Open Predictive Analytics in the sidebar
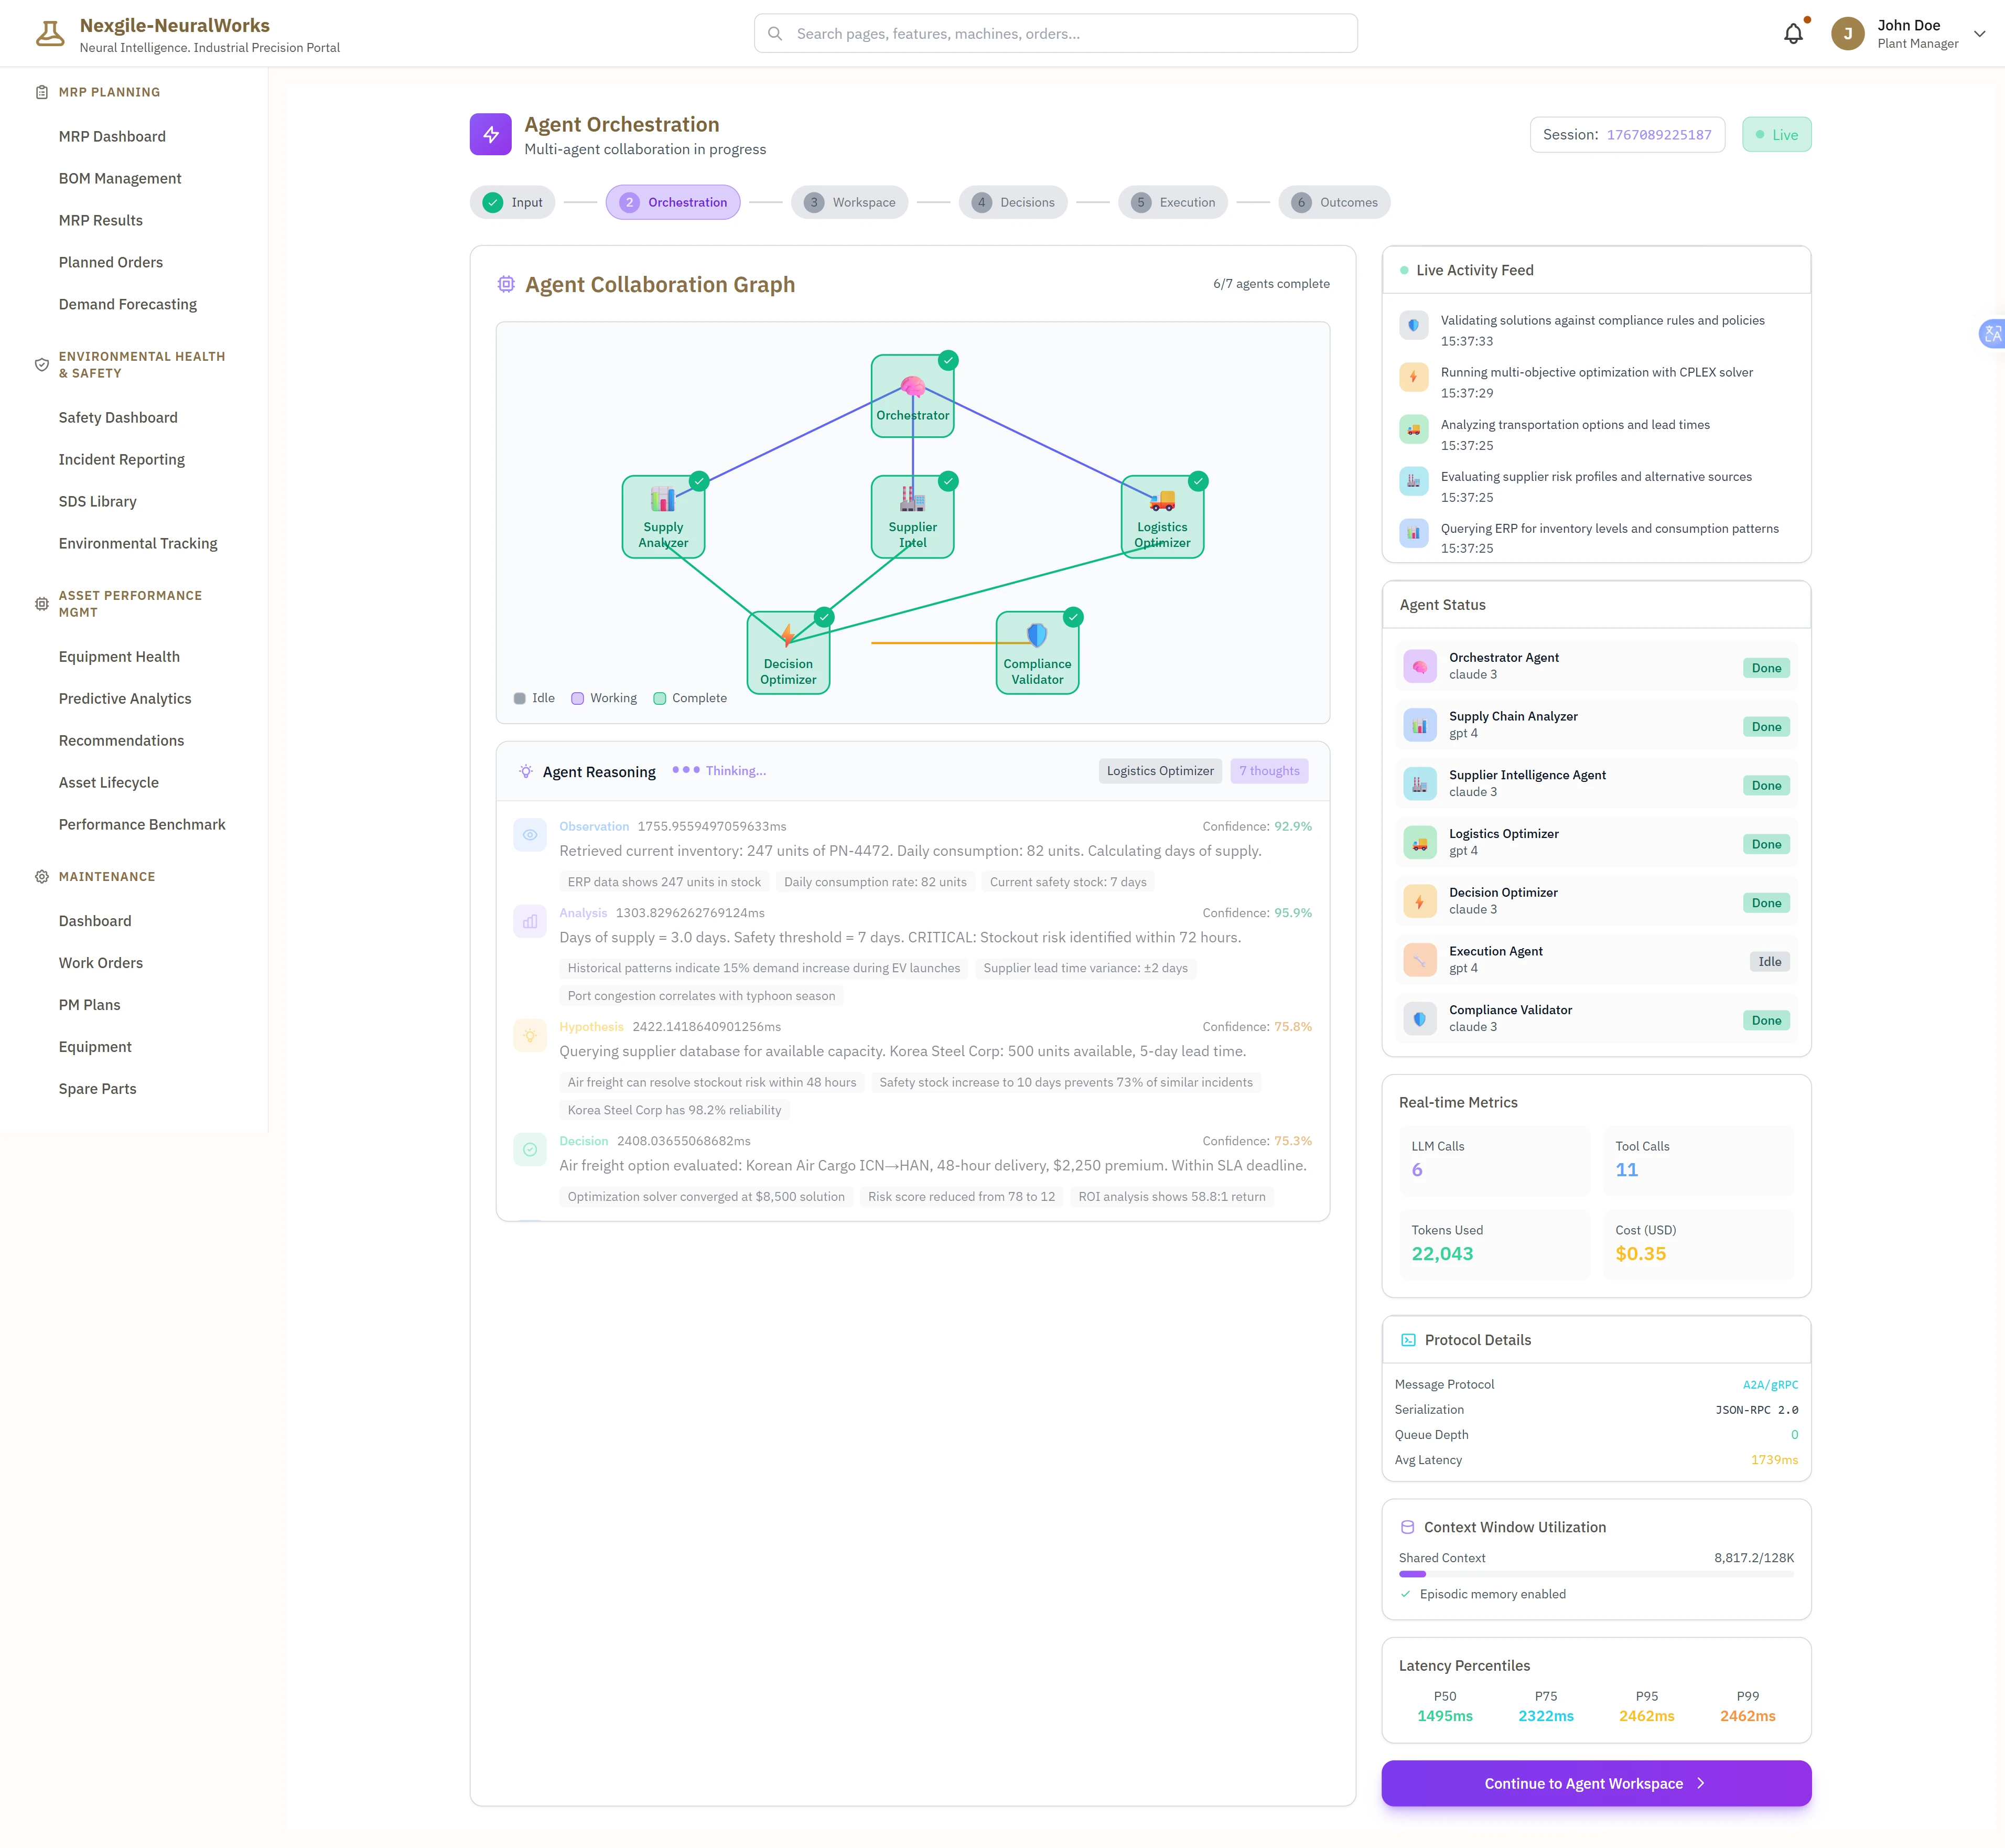2005x1848 pixels. [x=125, y=699]
